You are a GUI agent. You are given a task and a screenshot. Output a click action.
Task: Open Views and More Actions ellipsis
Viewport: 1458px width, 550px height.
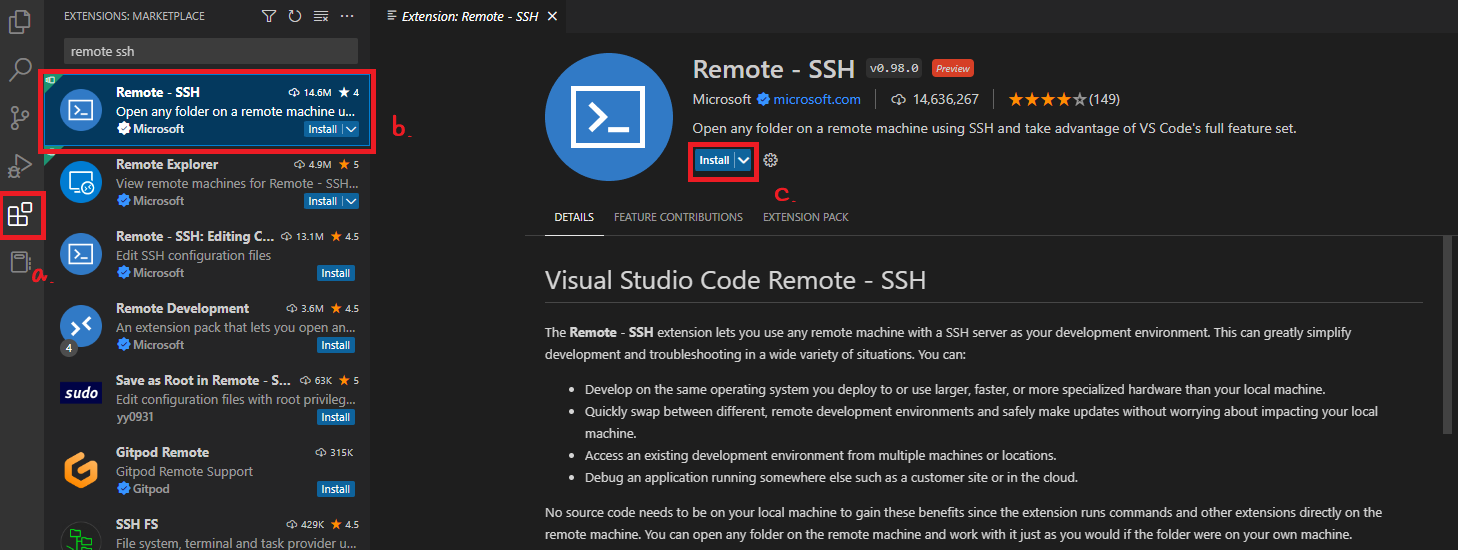pos(347,16)
